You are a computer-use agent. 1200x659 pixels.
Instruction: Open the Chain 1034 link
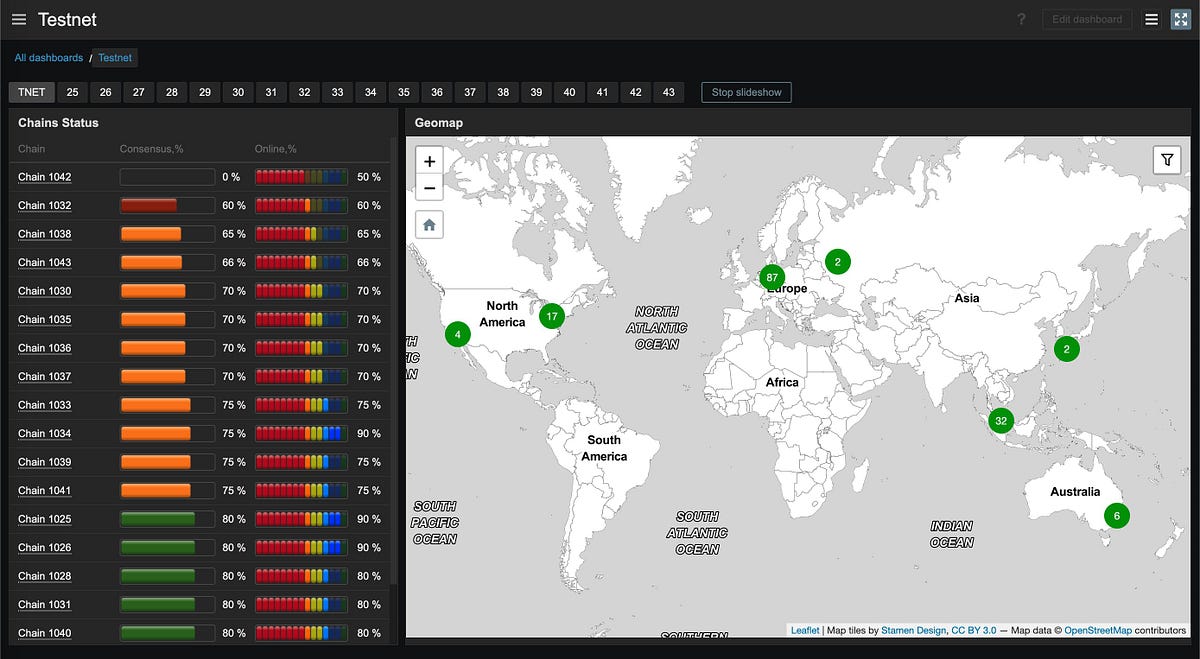click(45, 433)
